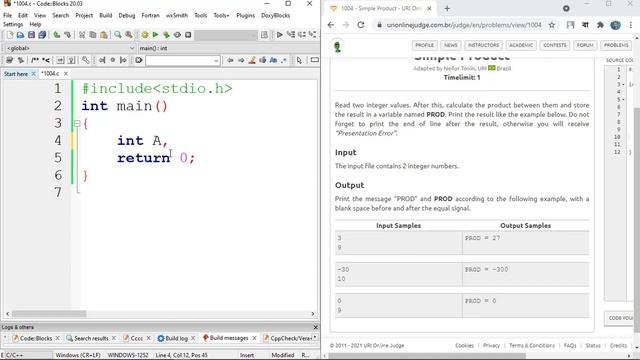
Task: Click the Match case 'Aa' icon
Action: coord(273,60)
